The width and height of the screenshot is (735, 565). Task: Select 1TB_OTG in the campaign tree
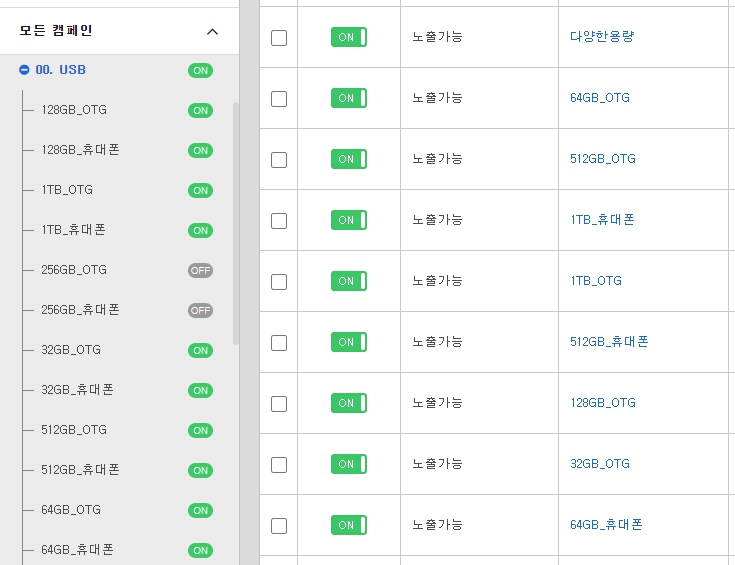67,190
